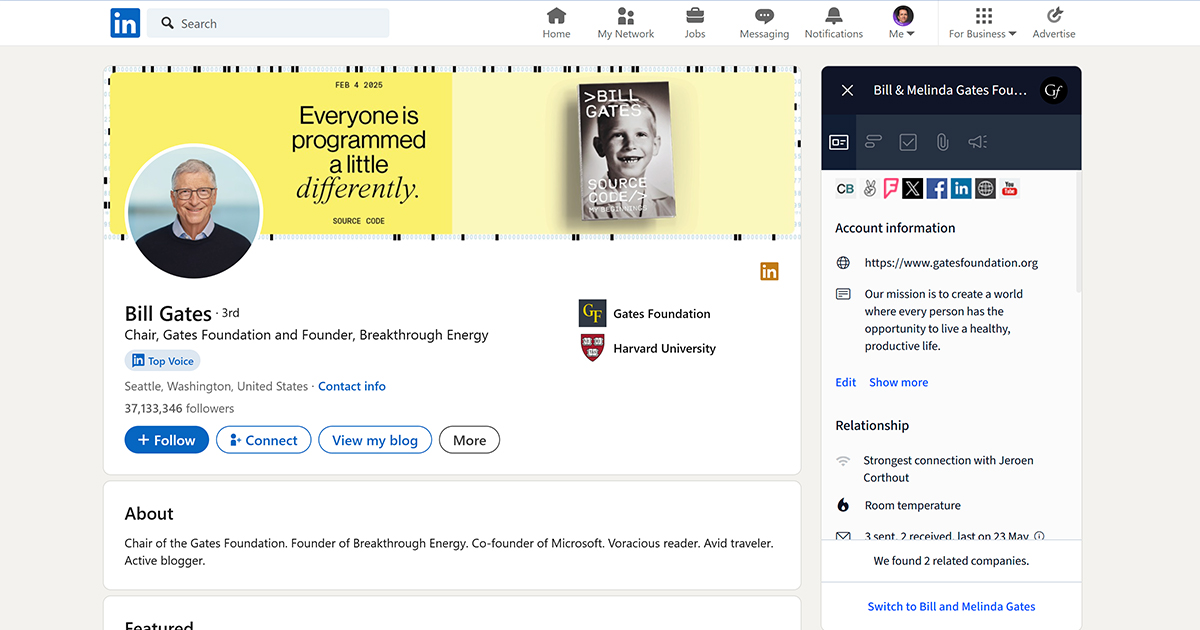1200x630 pixels.
Task: Click the description note icon beside mission
Action: point(843,294)
